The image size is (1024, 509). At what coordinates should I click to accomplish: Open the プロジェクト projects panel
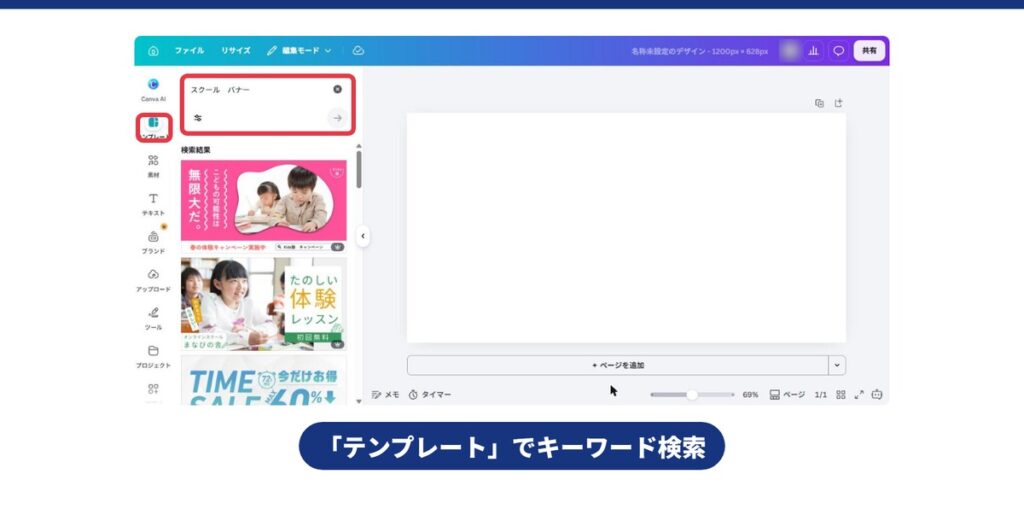(x=153, y=356)
